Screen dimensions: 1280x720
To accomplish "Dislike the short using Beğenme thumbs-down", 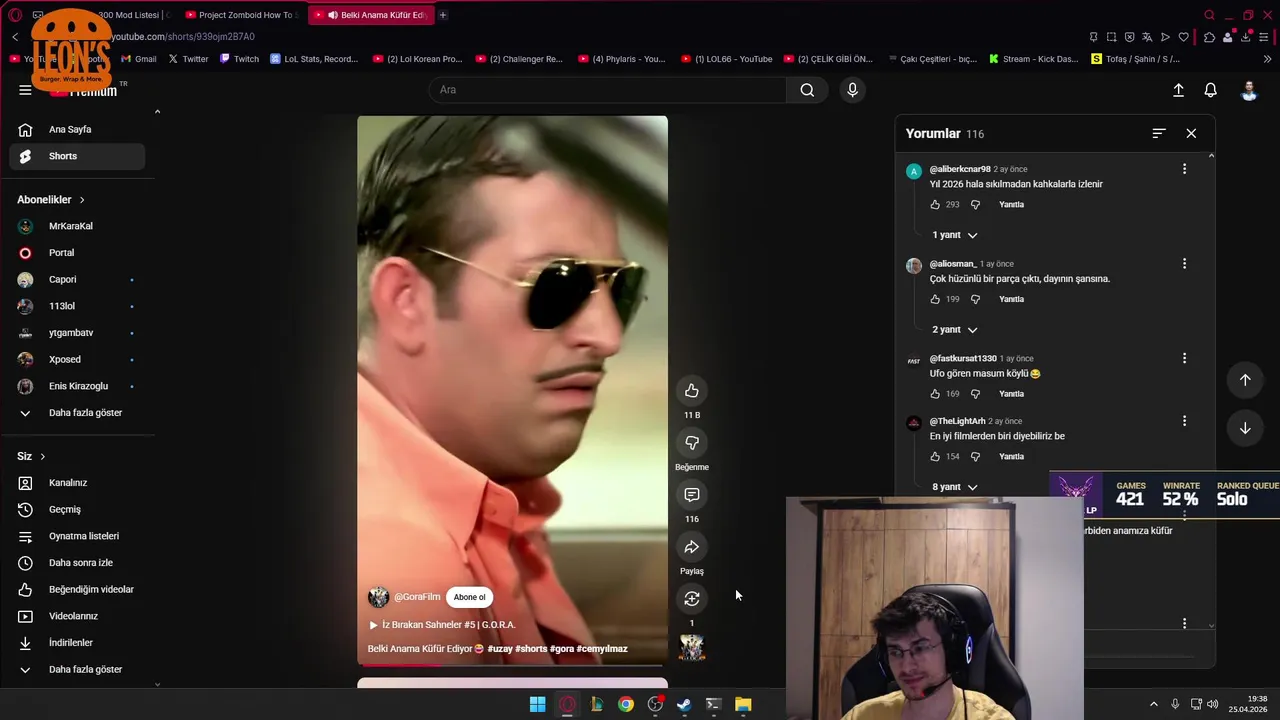I will (692, 442).
